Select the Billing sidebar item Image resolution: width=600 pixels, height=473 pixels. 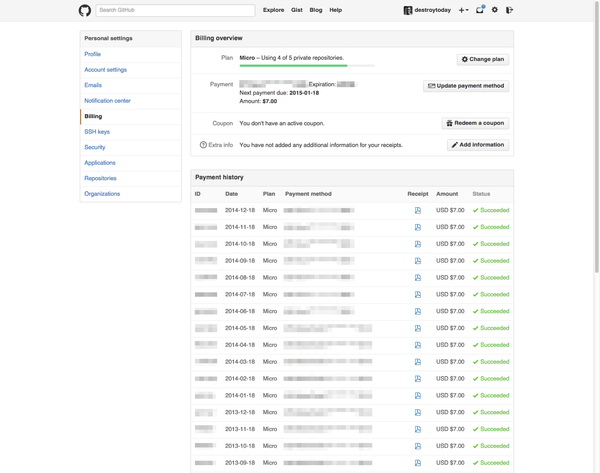click(x=130, y=117)
